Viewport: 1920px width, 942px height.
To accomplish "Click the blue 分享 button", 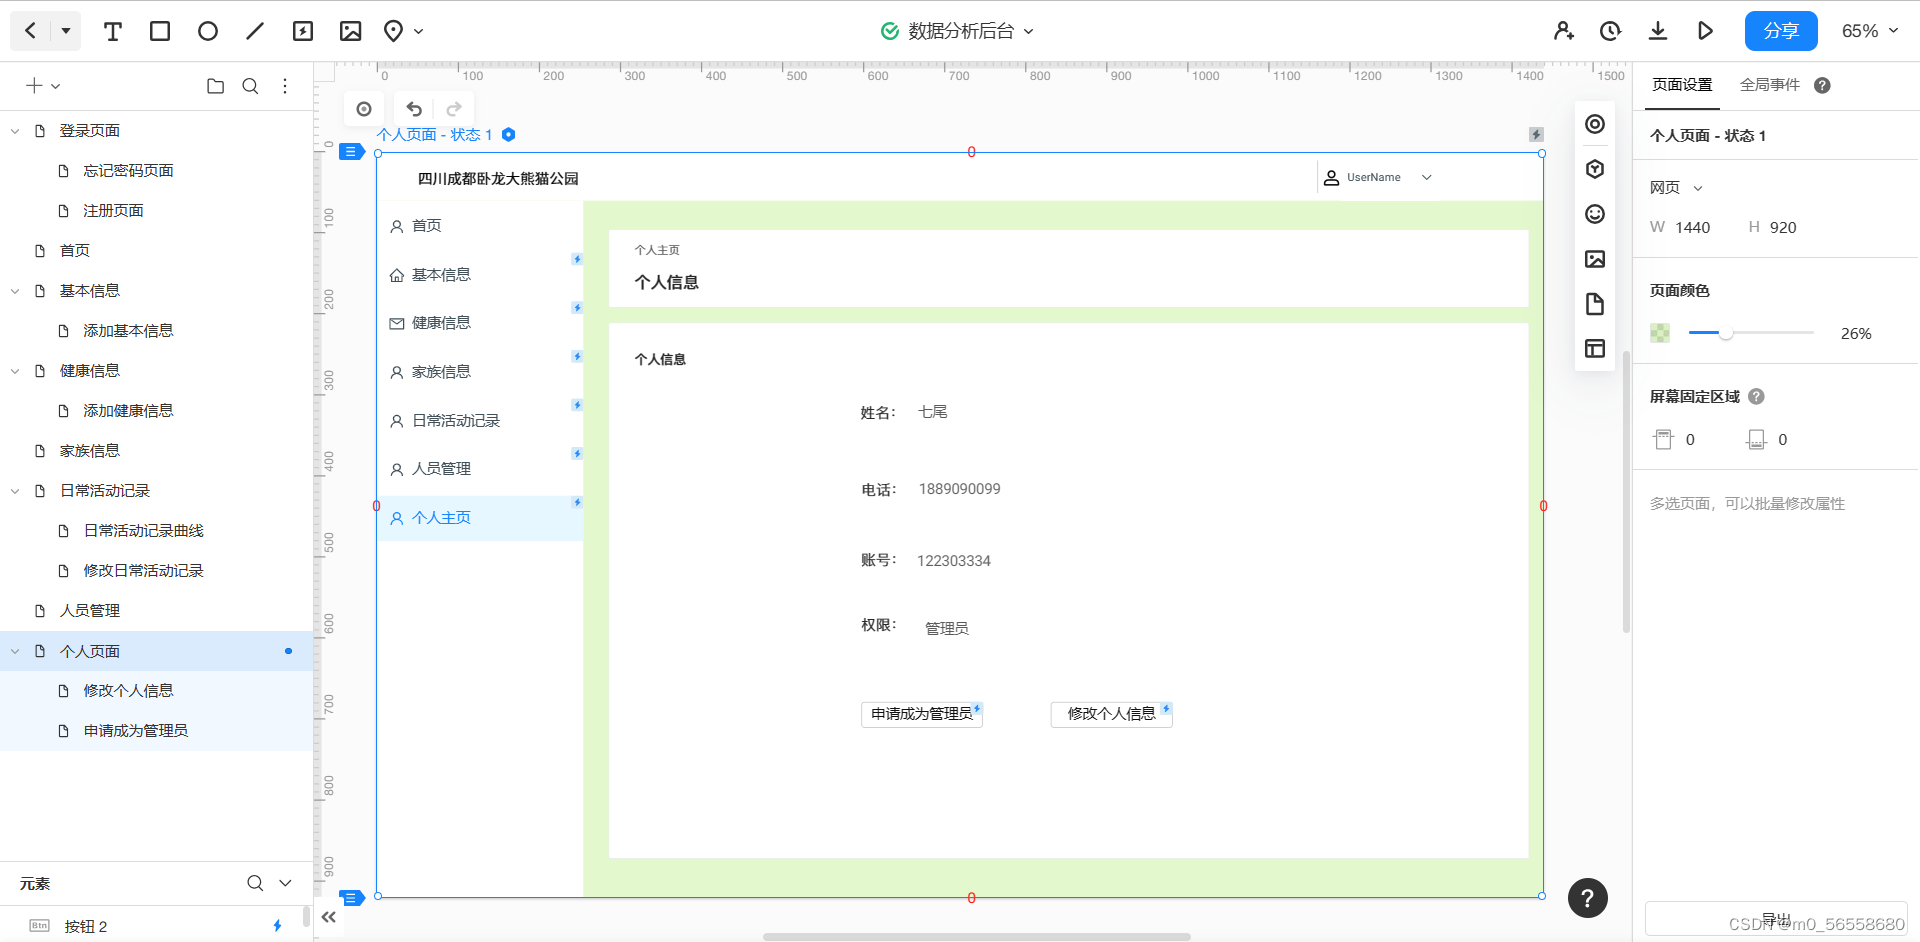I will 1781,31.
